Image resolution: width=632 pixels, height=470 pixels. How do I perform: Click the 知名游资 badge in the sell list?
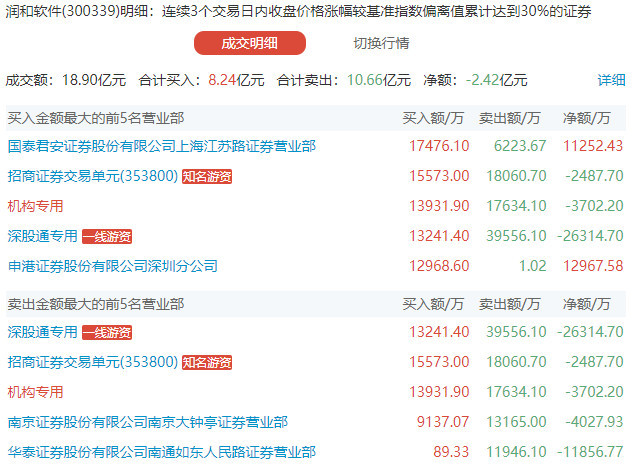(207, 362)
